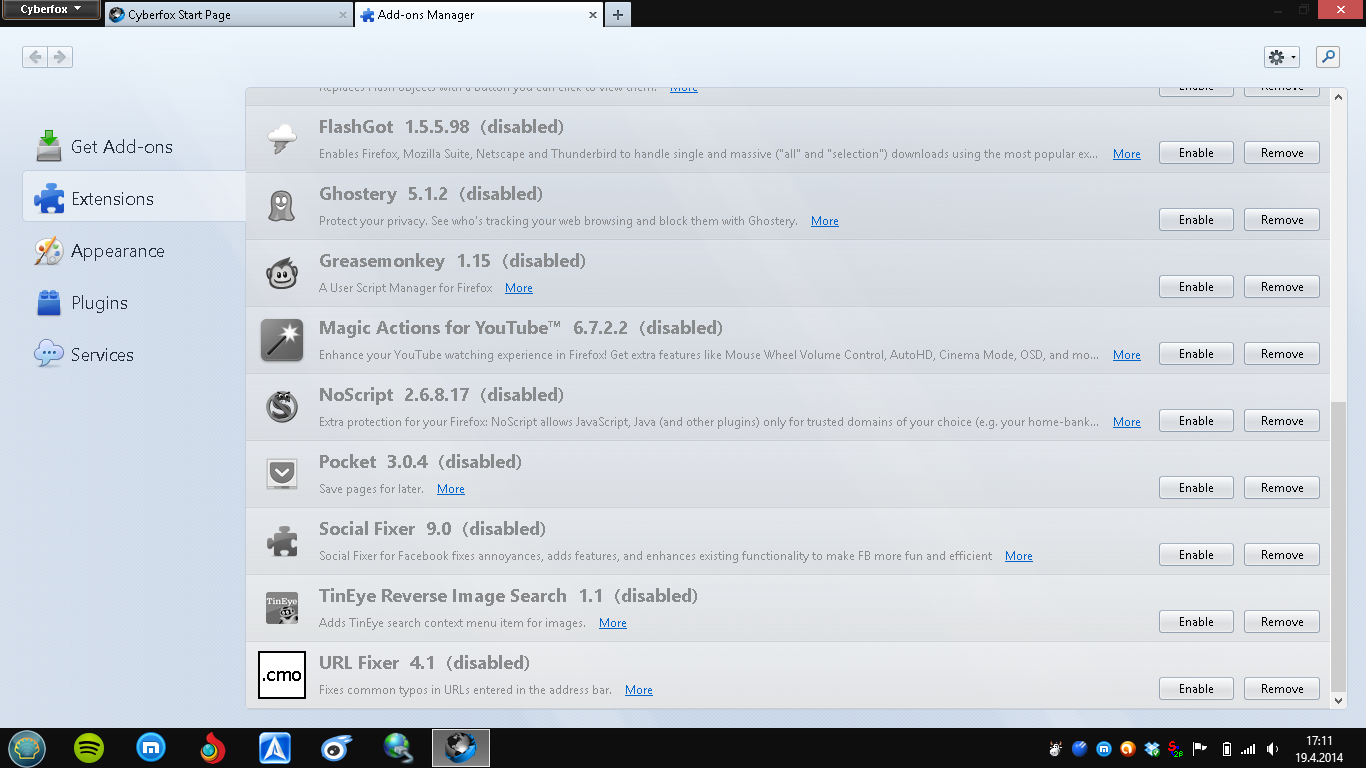The image size is (1366, 768).
Task: Open the Cyberfox application menu button
Action: (51, 10)
